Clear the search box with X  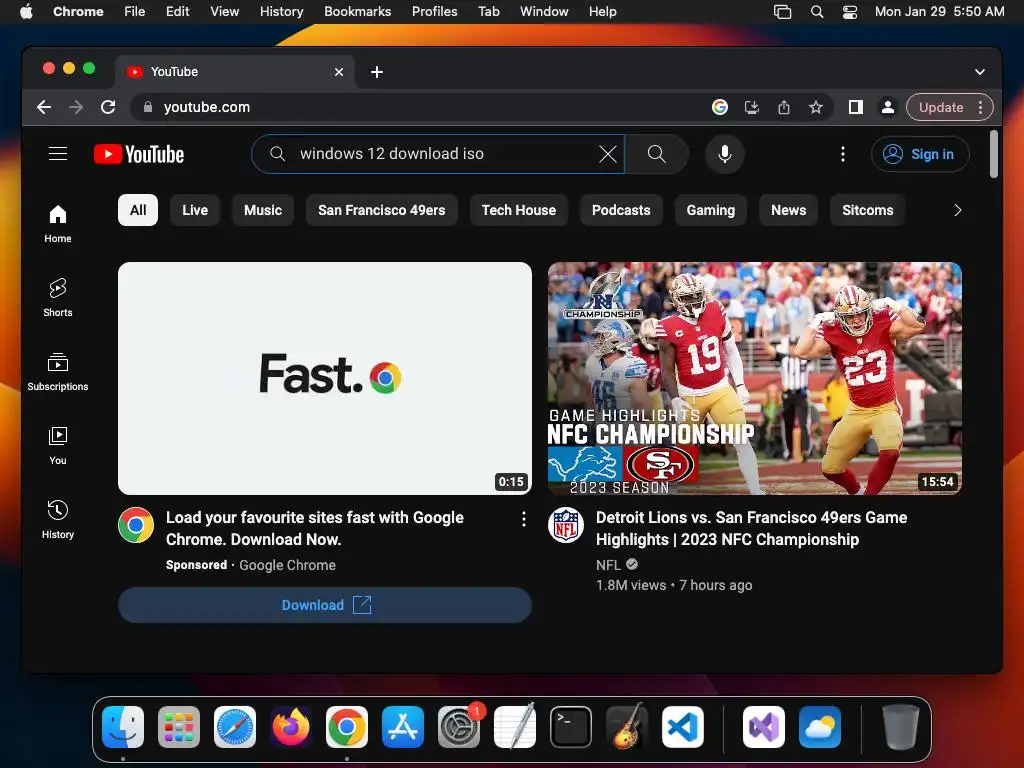(x=607, y=154)
